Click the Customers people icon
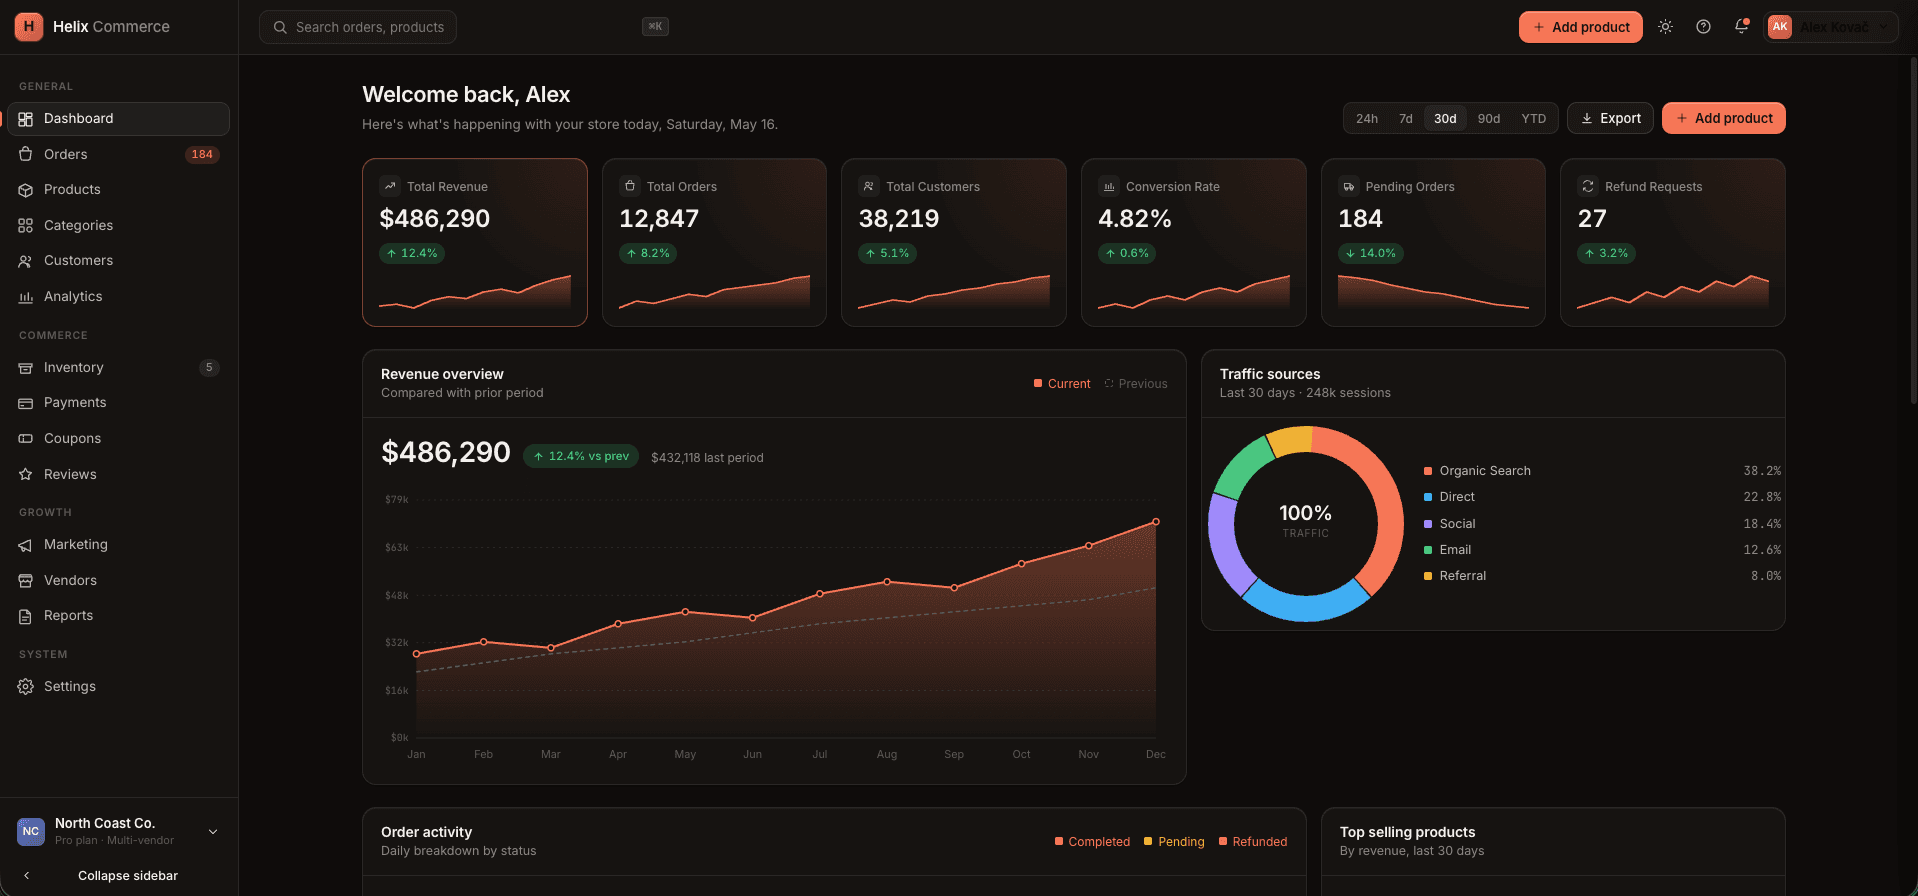Screen dimensions: 1918x896 click(26, 261)
